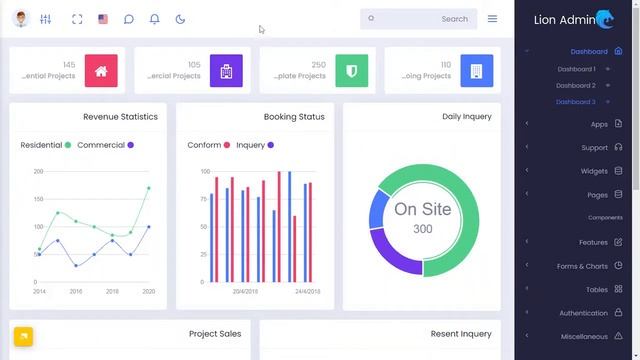Toggle sidebar with hamburger menu
This screenshot has height=360, width=640.
click(492, 19)
